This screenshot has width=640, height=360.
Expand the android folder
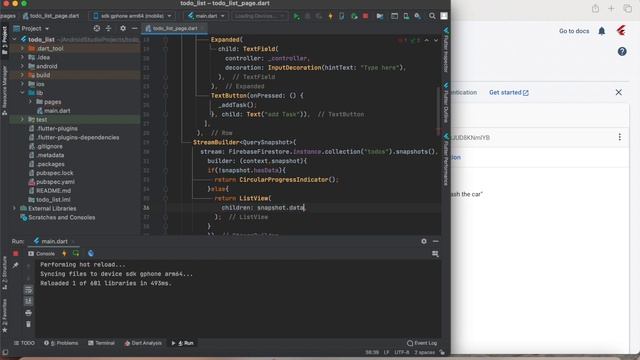coord(22,66)
